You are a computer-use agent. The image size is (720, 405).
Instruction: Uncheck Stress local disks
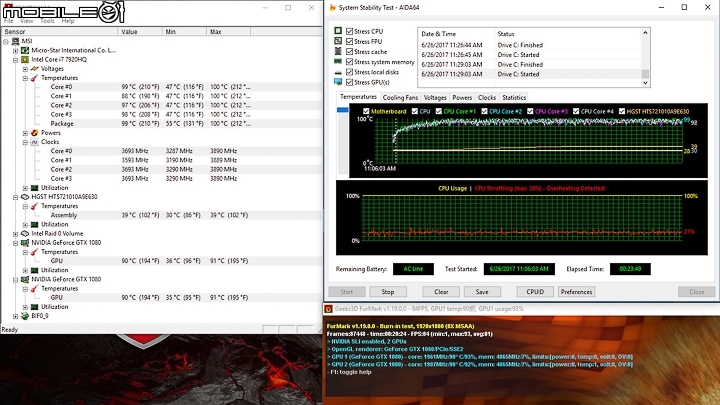coord(349,72)
